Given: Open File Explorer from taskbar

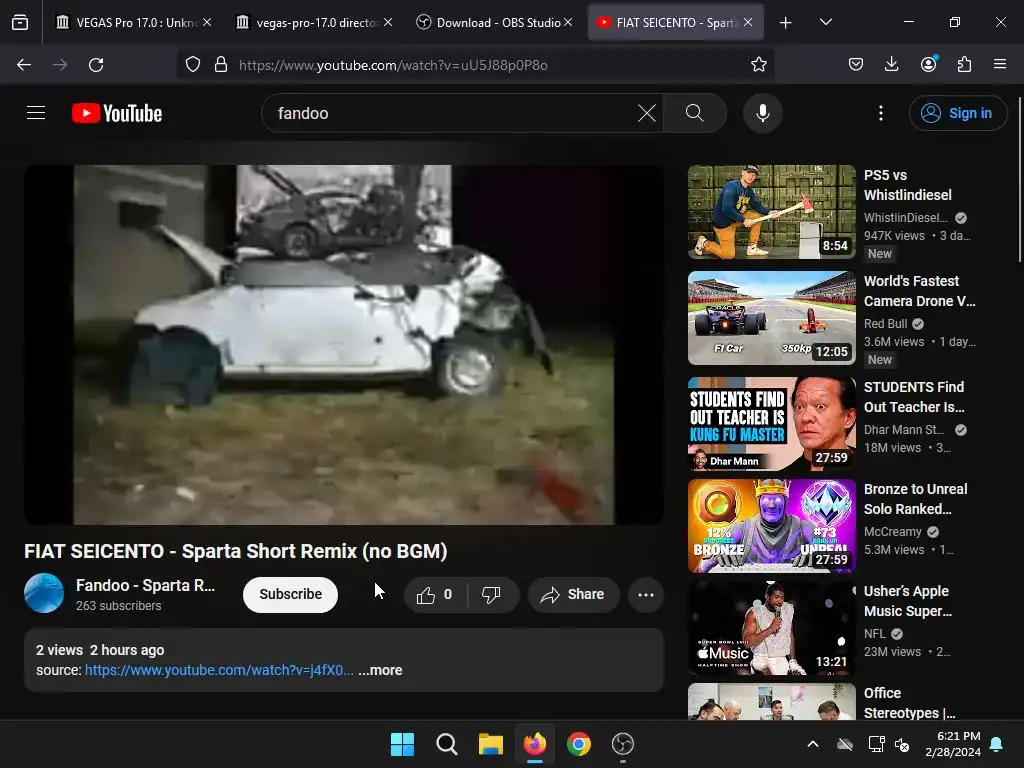Looking at the screenshot, I should (x=490, y=744).
